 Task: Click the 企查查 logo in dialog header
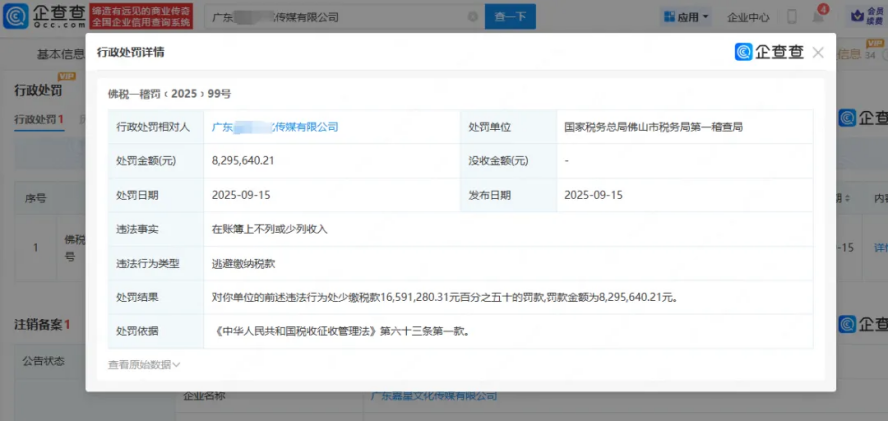click(x=769, y=52)
